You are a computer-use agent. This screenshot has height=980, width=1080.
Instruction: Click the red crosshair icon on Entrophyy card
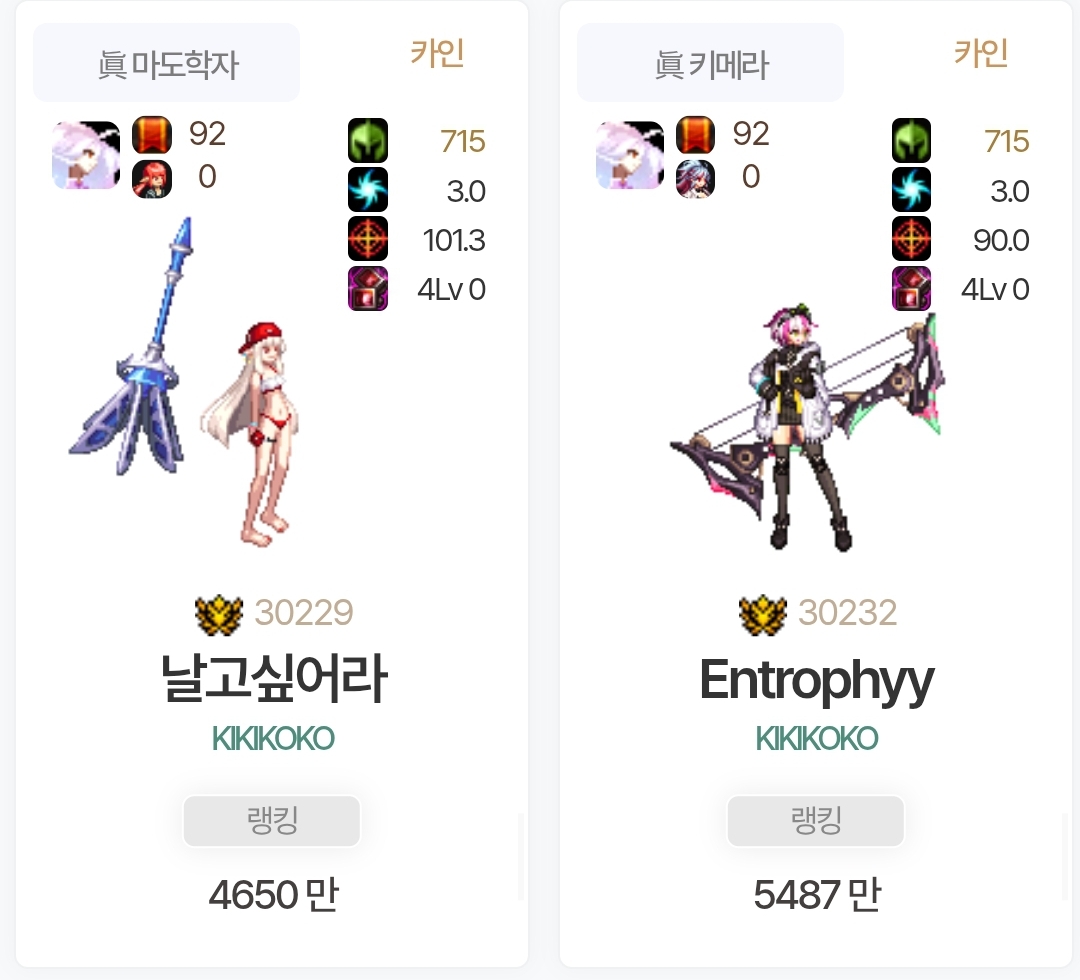[x=911, y=239]
